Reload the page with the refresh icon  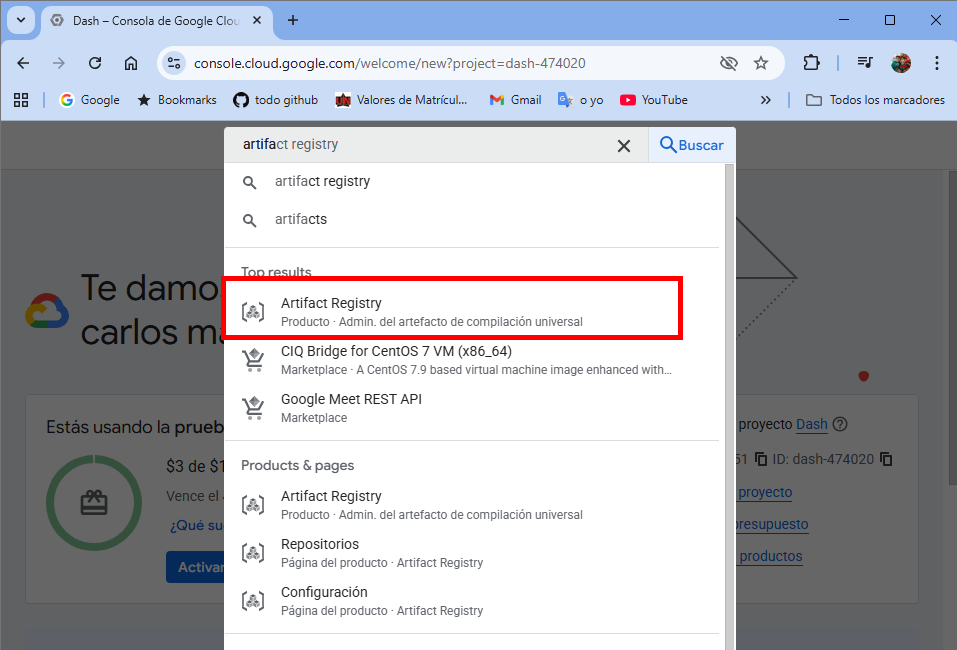[95, 63]
